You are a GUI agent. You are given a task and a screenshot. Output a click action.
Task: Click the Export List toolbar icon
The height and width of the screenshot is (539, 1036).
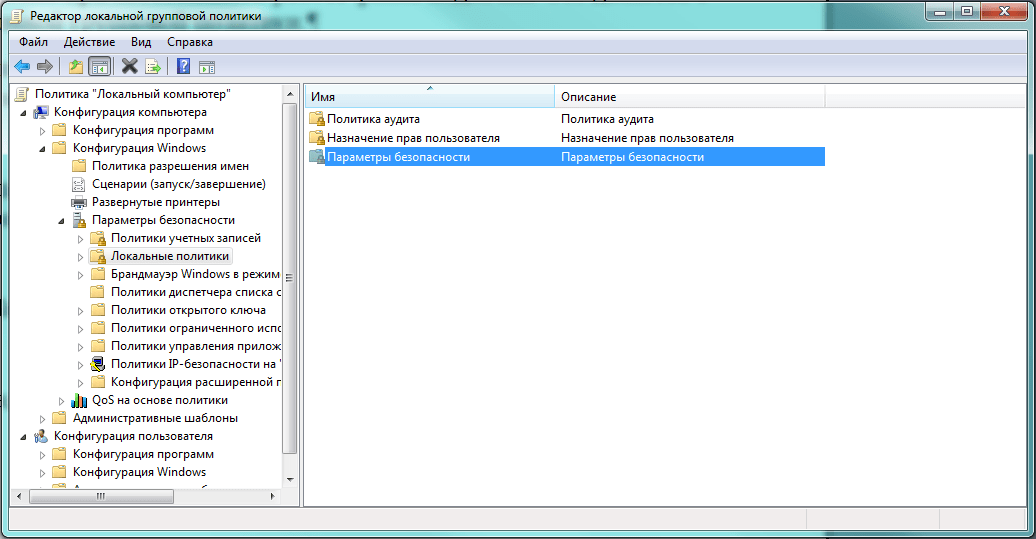click(153, 67)
